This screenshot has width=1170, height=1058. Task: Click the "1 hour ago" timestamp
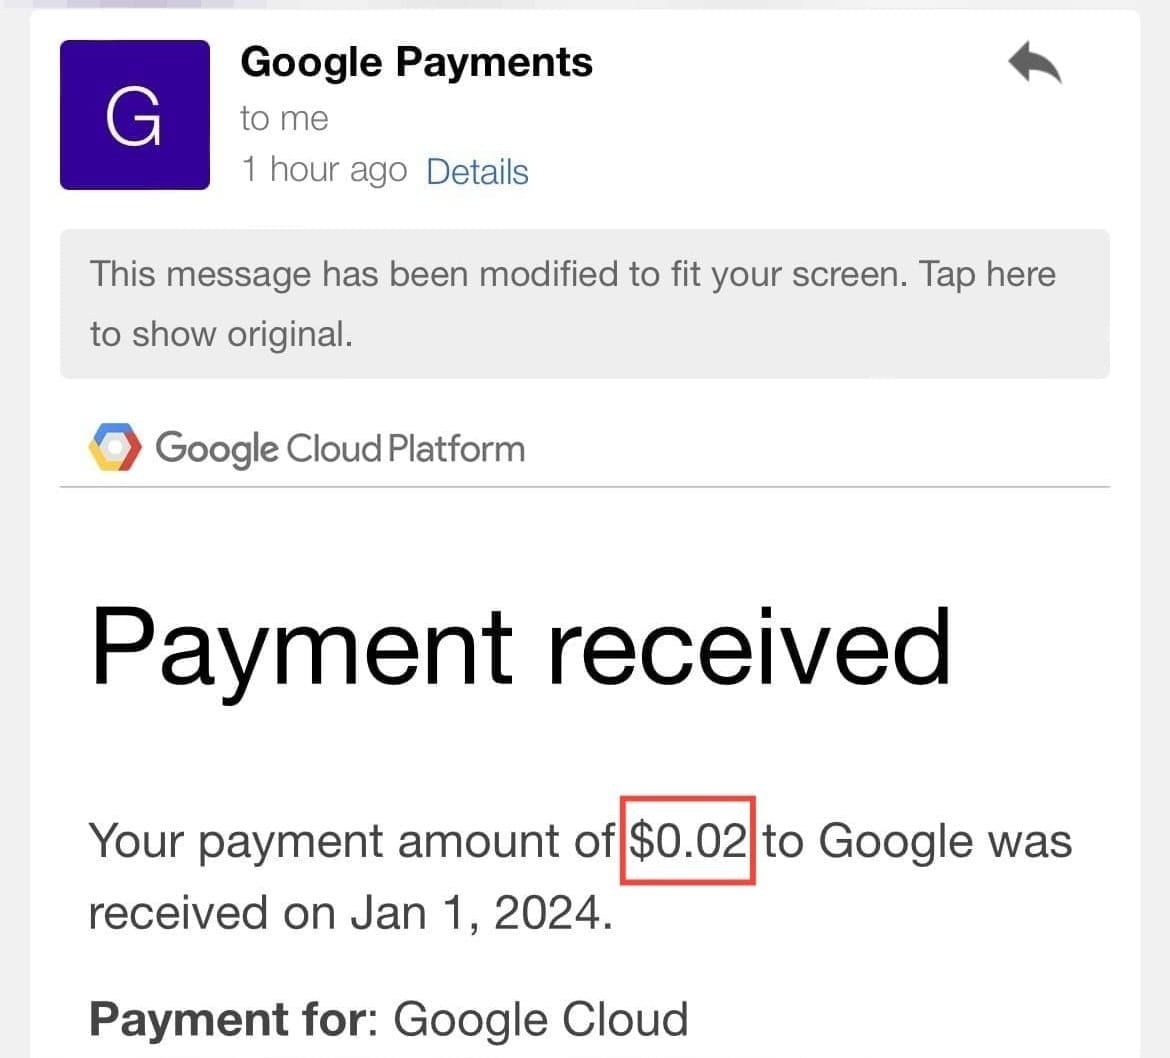tap(323, 170)
